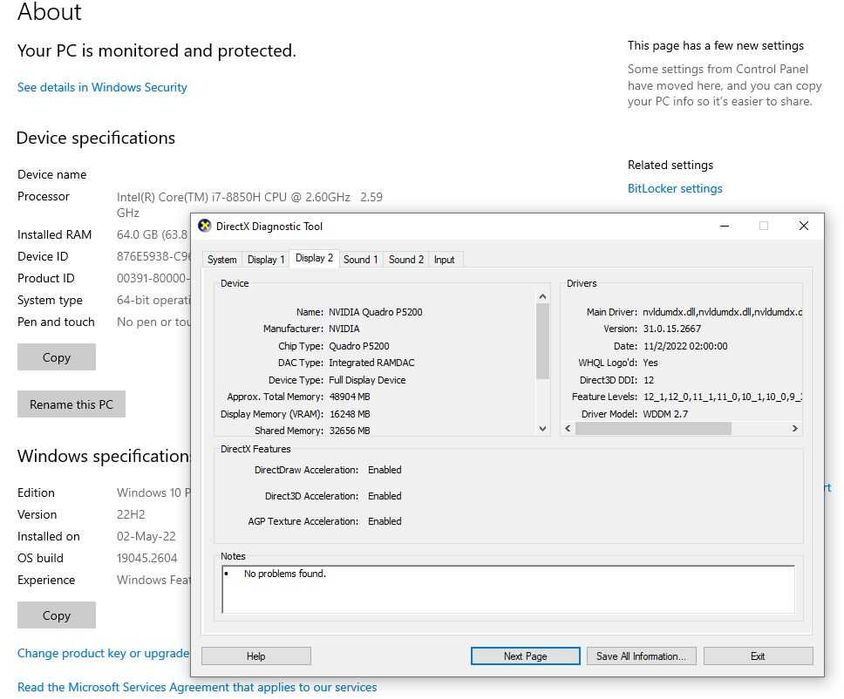Copy the Windows specifications
The width and height of the screenshot is (844, 699).
coord(57,615)
